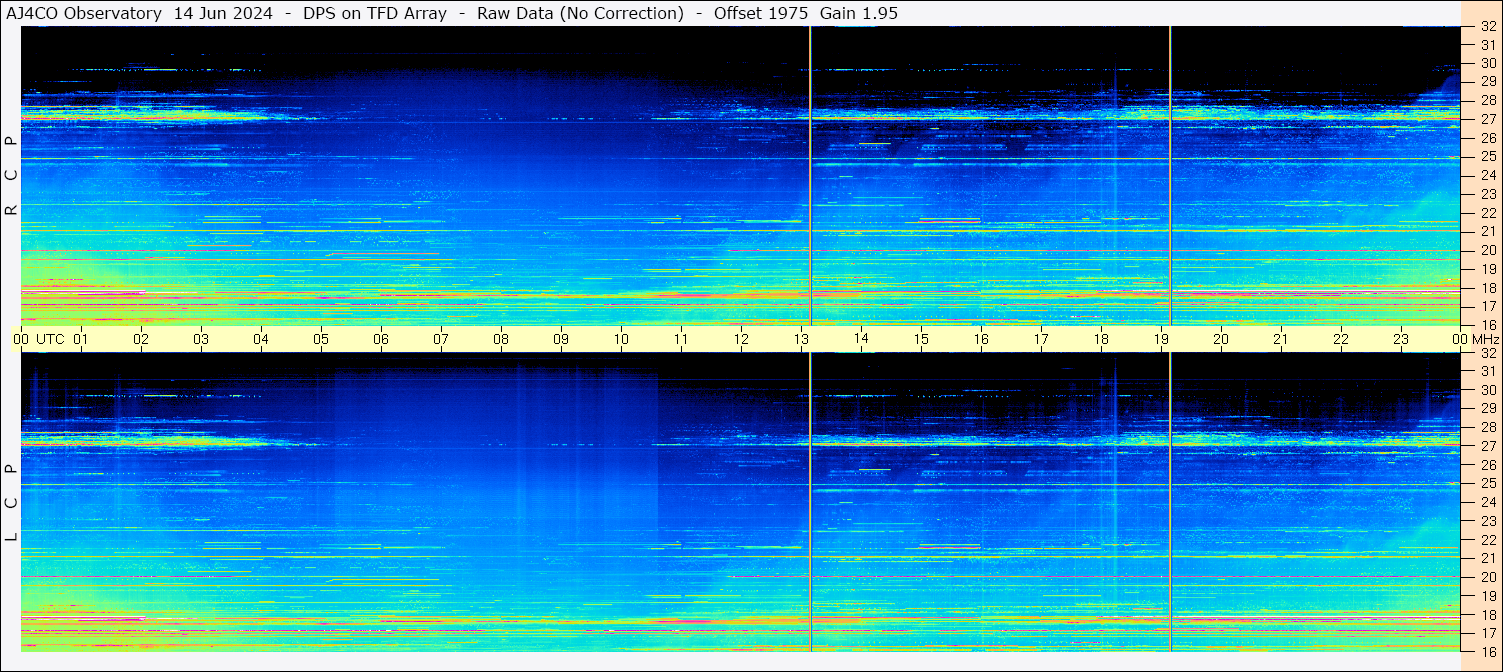Click the AJ4CO Observatory title text
The image size is (1503, 672).
(x=84, y=13)
